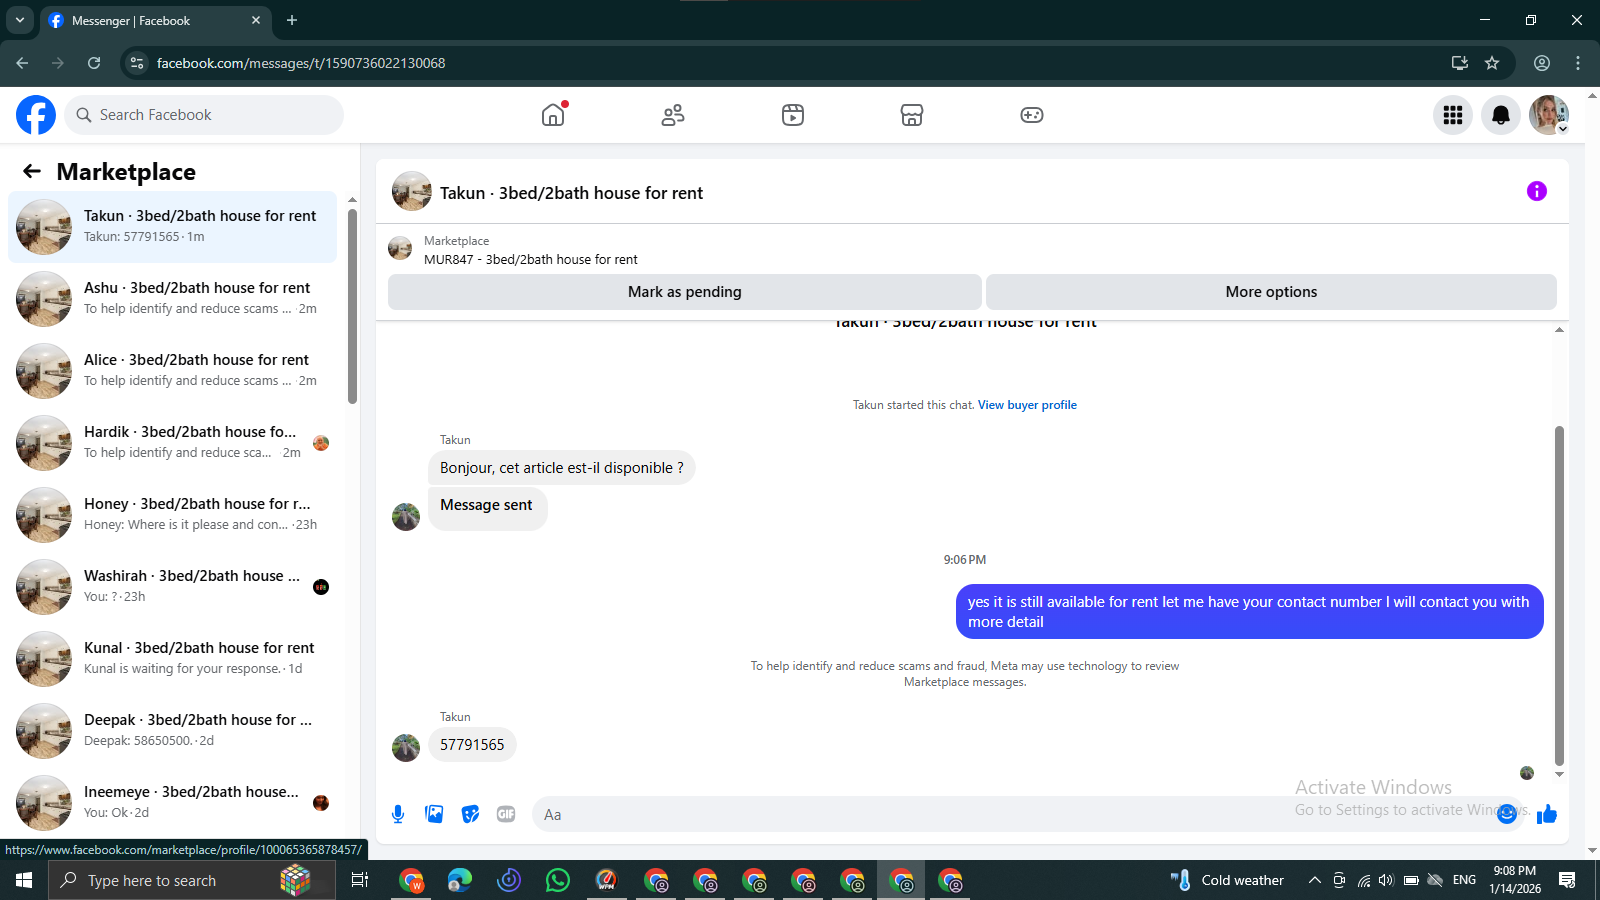This screenshot has height=900, width=1600.
Task: Show hidden system tray icons
Action: [x=1314, y=880]
